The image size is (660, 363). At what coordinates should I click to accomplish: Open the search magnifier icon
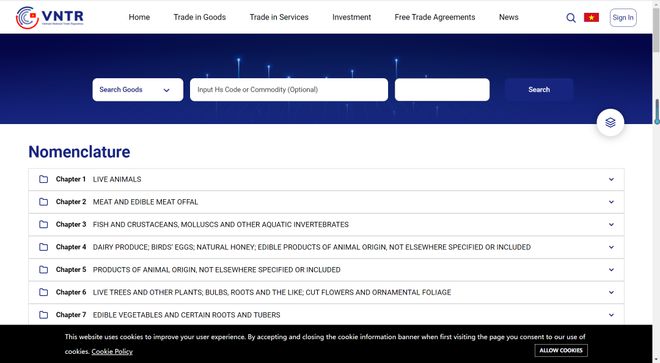point(571,18)
